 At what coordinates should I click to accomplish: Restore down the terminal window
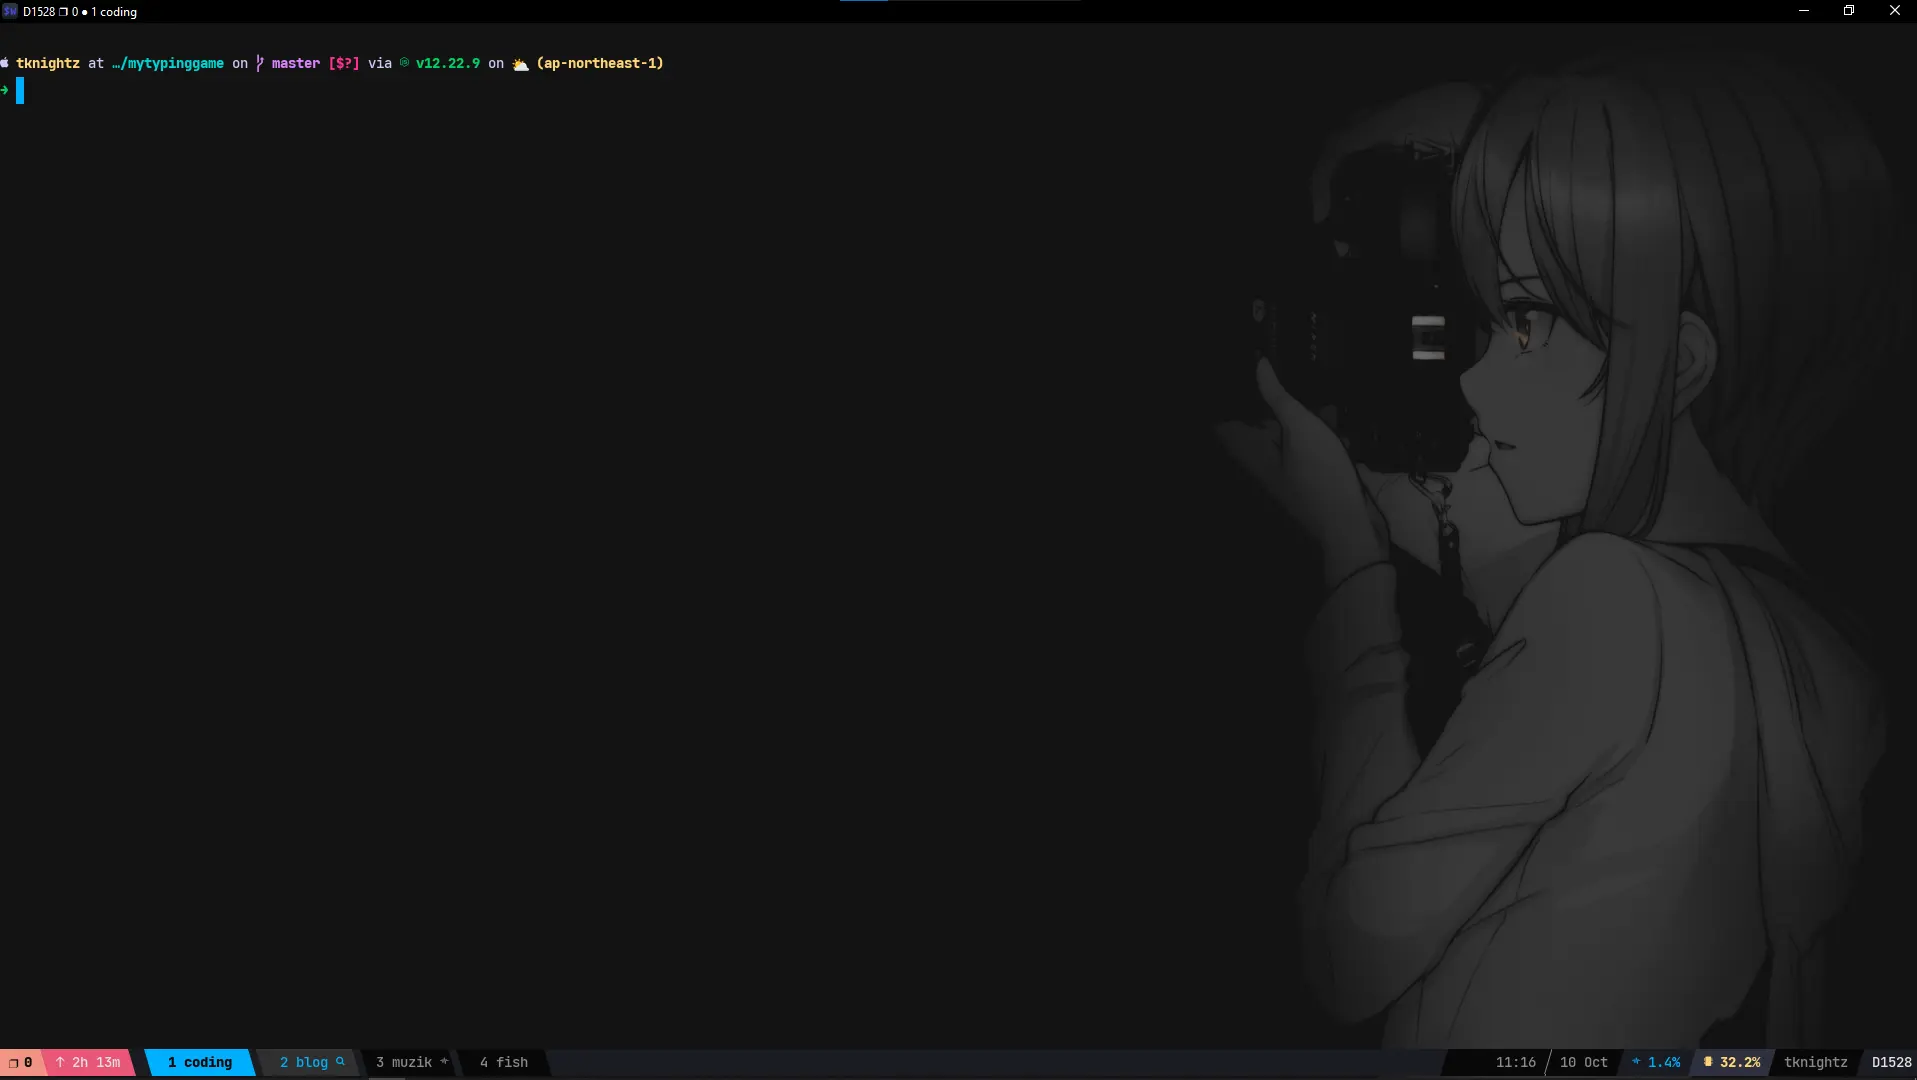click(1849, 11)
